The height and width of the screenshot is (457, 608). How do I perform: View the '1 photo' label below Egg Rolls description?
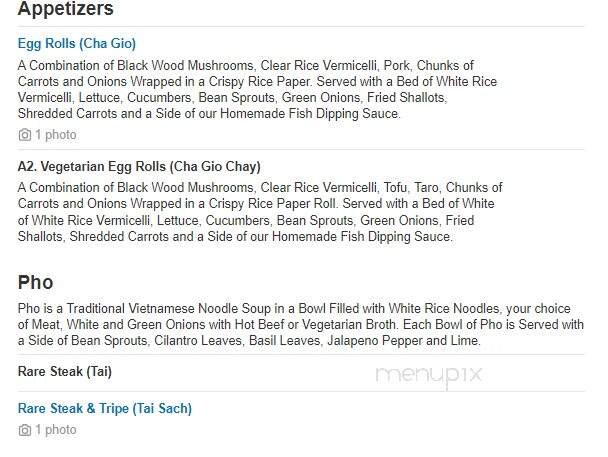[55, 134]
